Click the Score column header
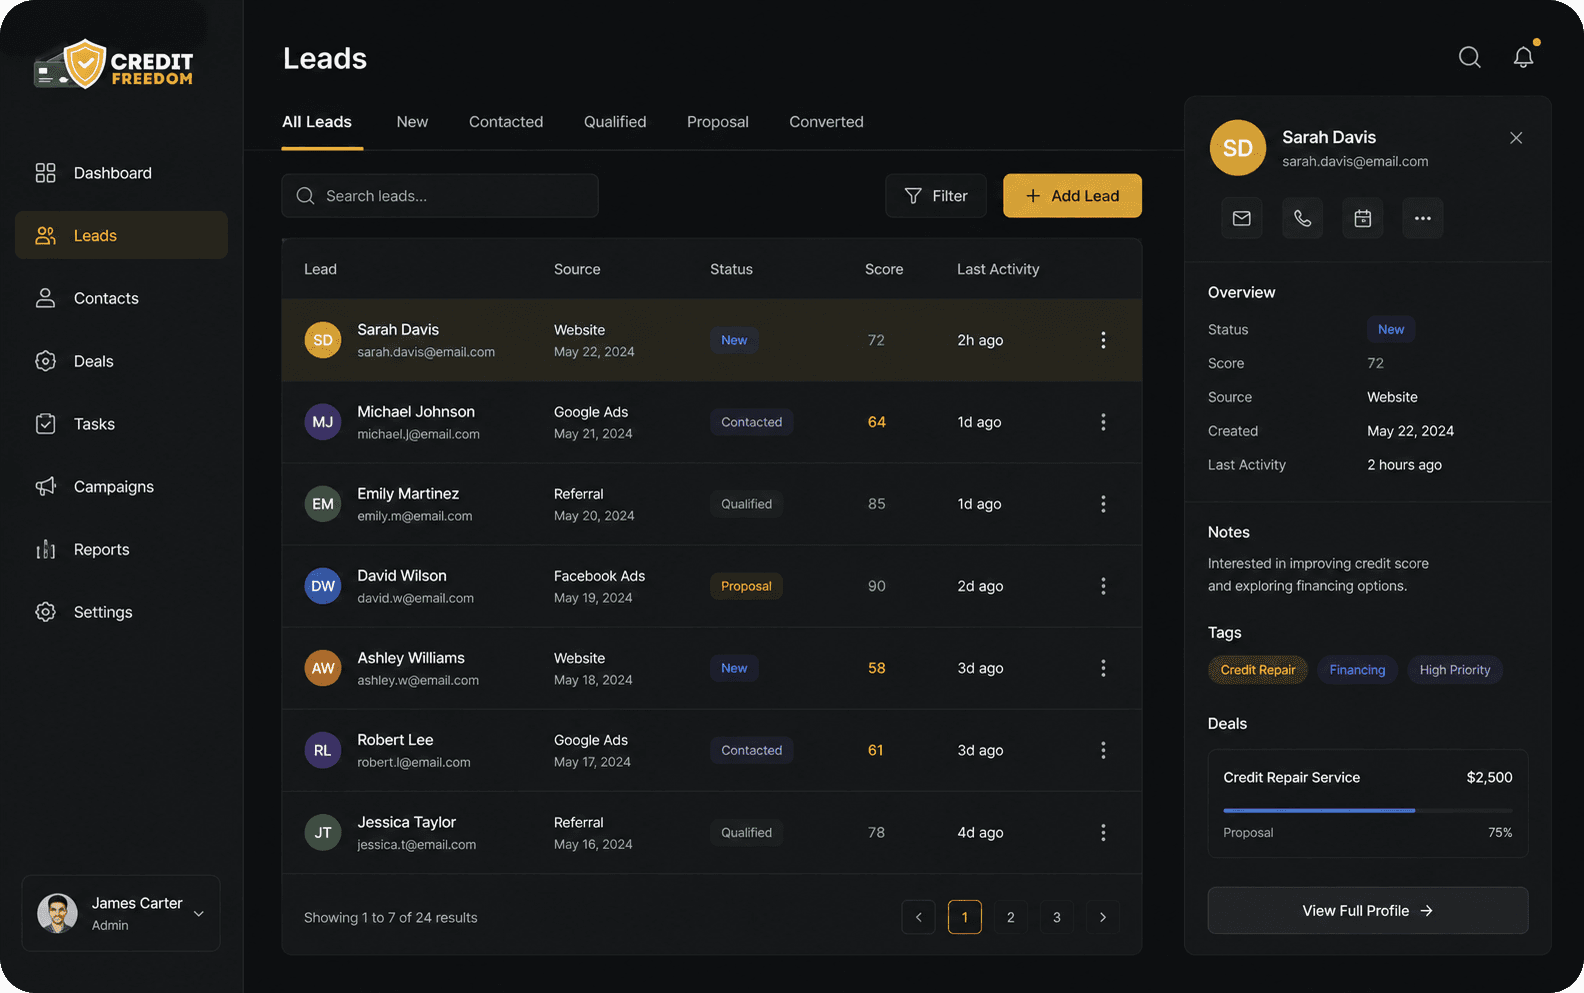Image resolution: width=1584 pixels, height=993 pixels. (884, 269)
